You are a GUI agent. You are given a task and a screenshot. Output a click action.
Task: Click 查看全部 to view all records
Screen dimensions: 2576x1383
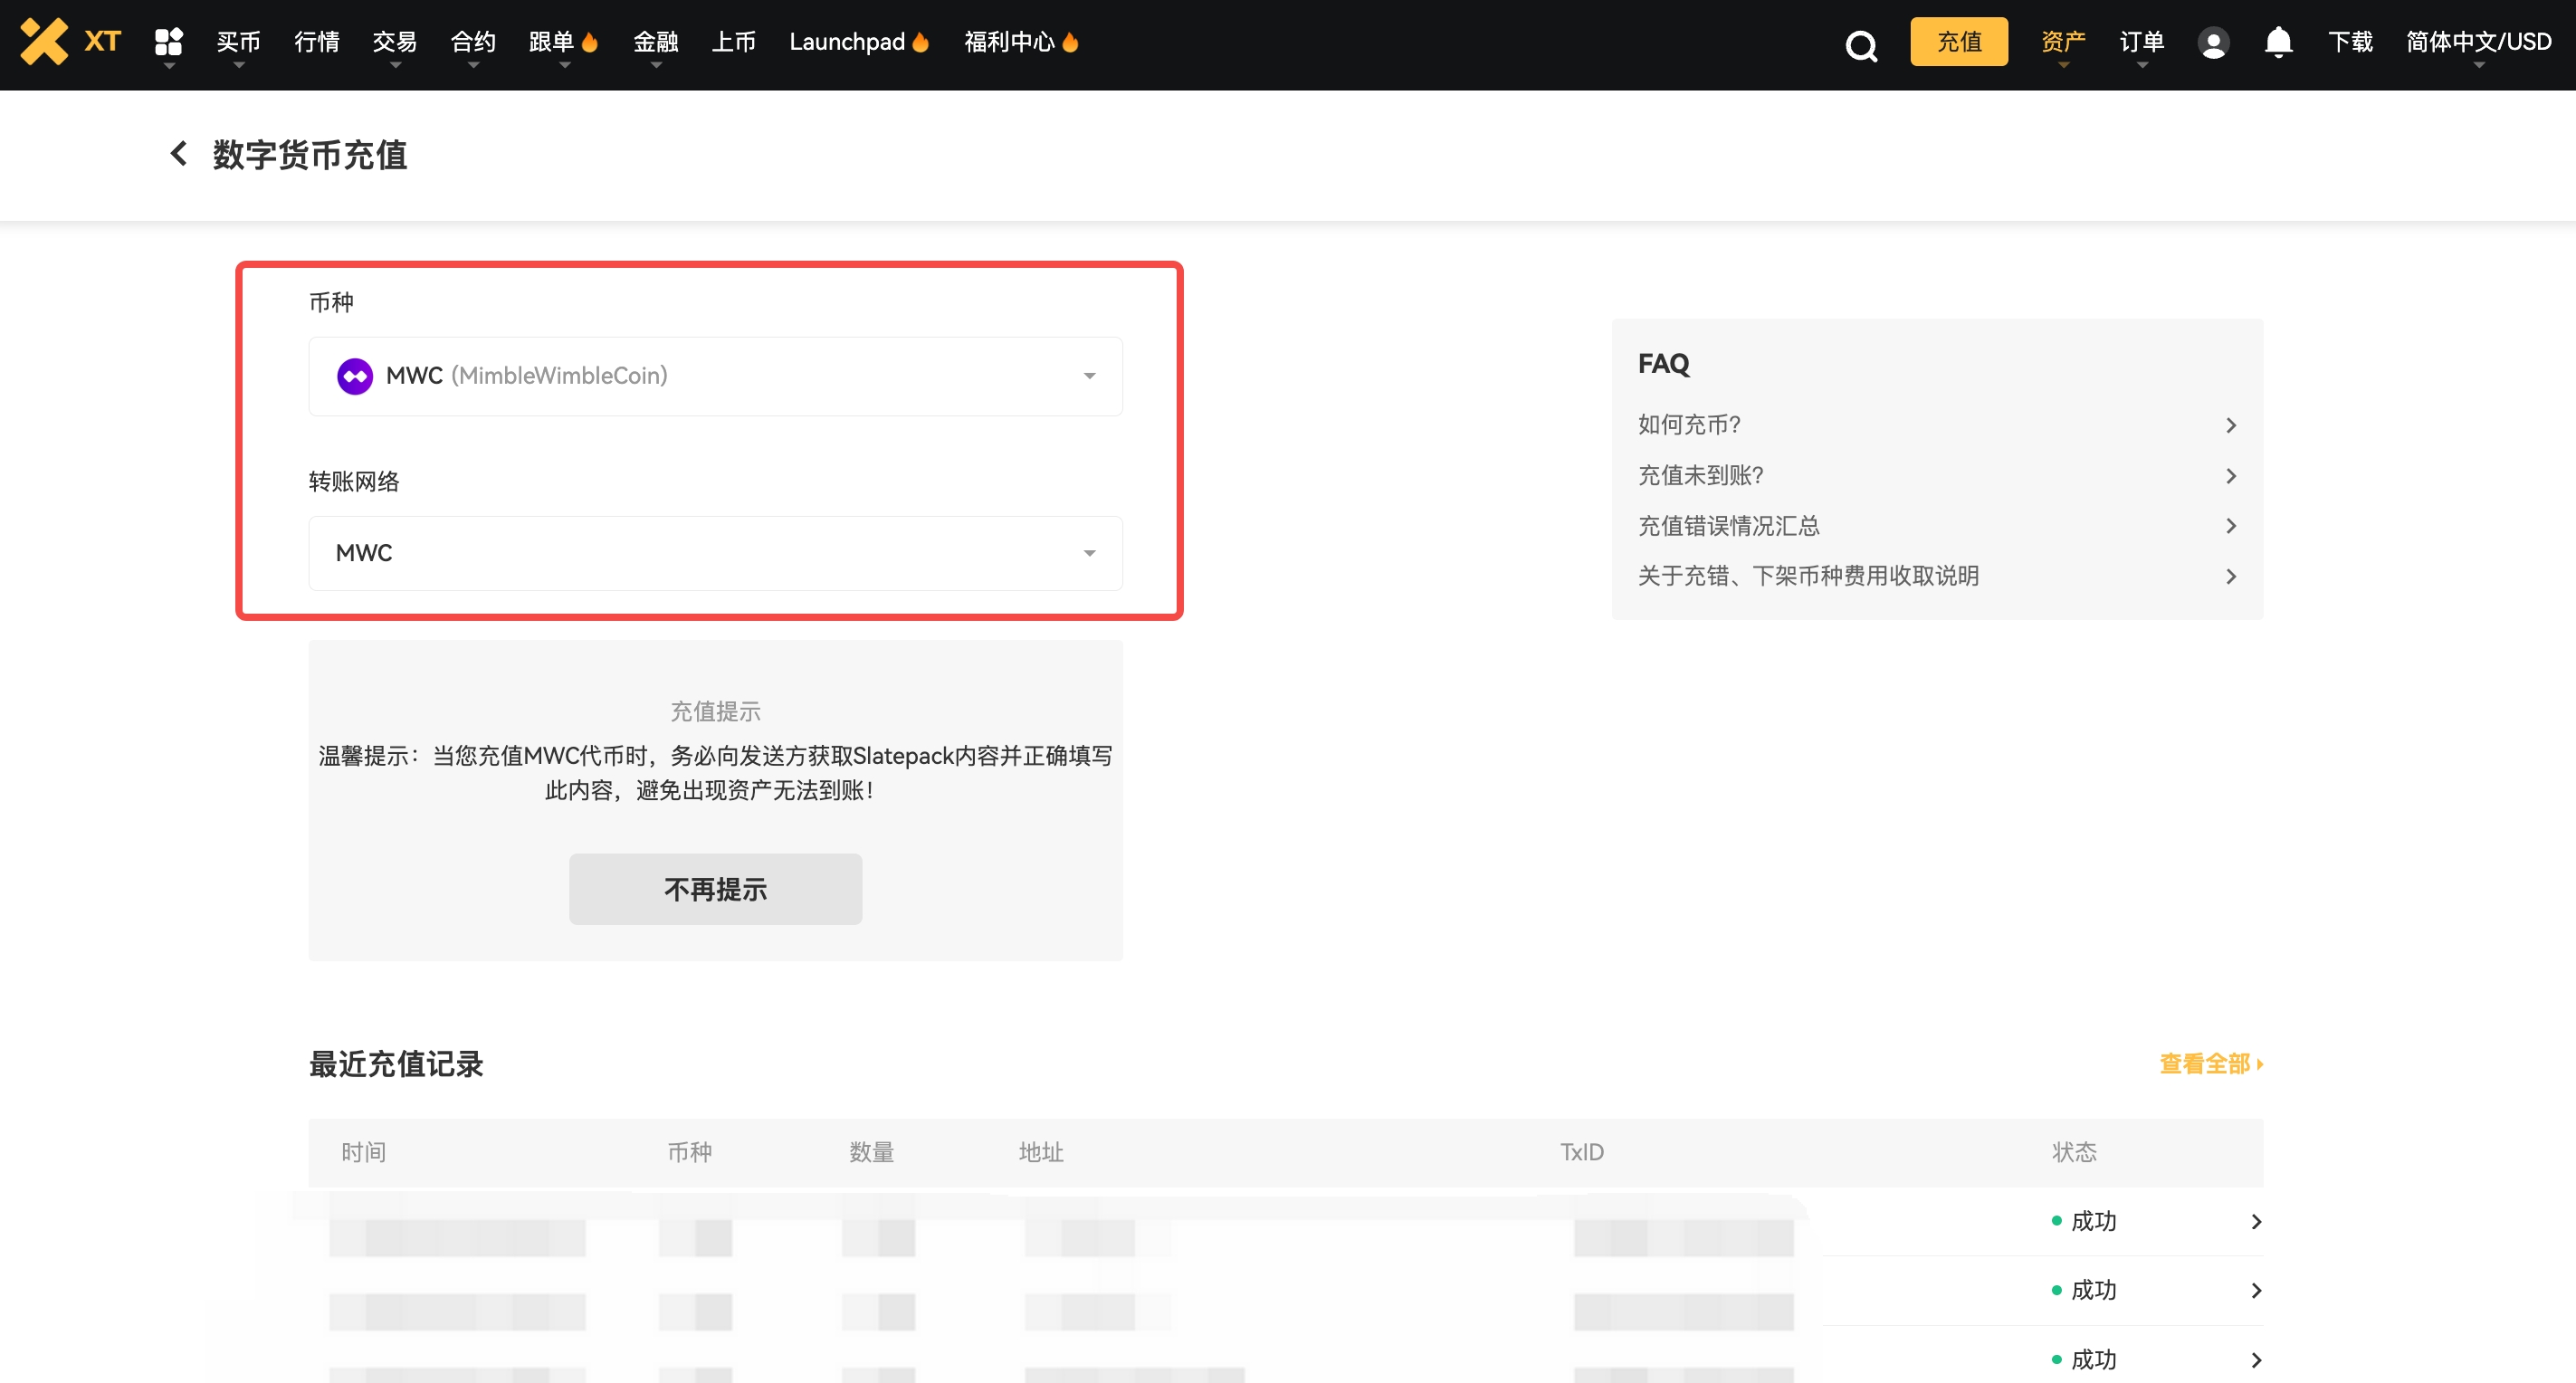pos(2210,1063)
